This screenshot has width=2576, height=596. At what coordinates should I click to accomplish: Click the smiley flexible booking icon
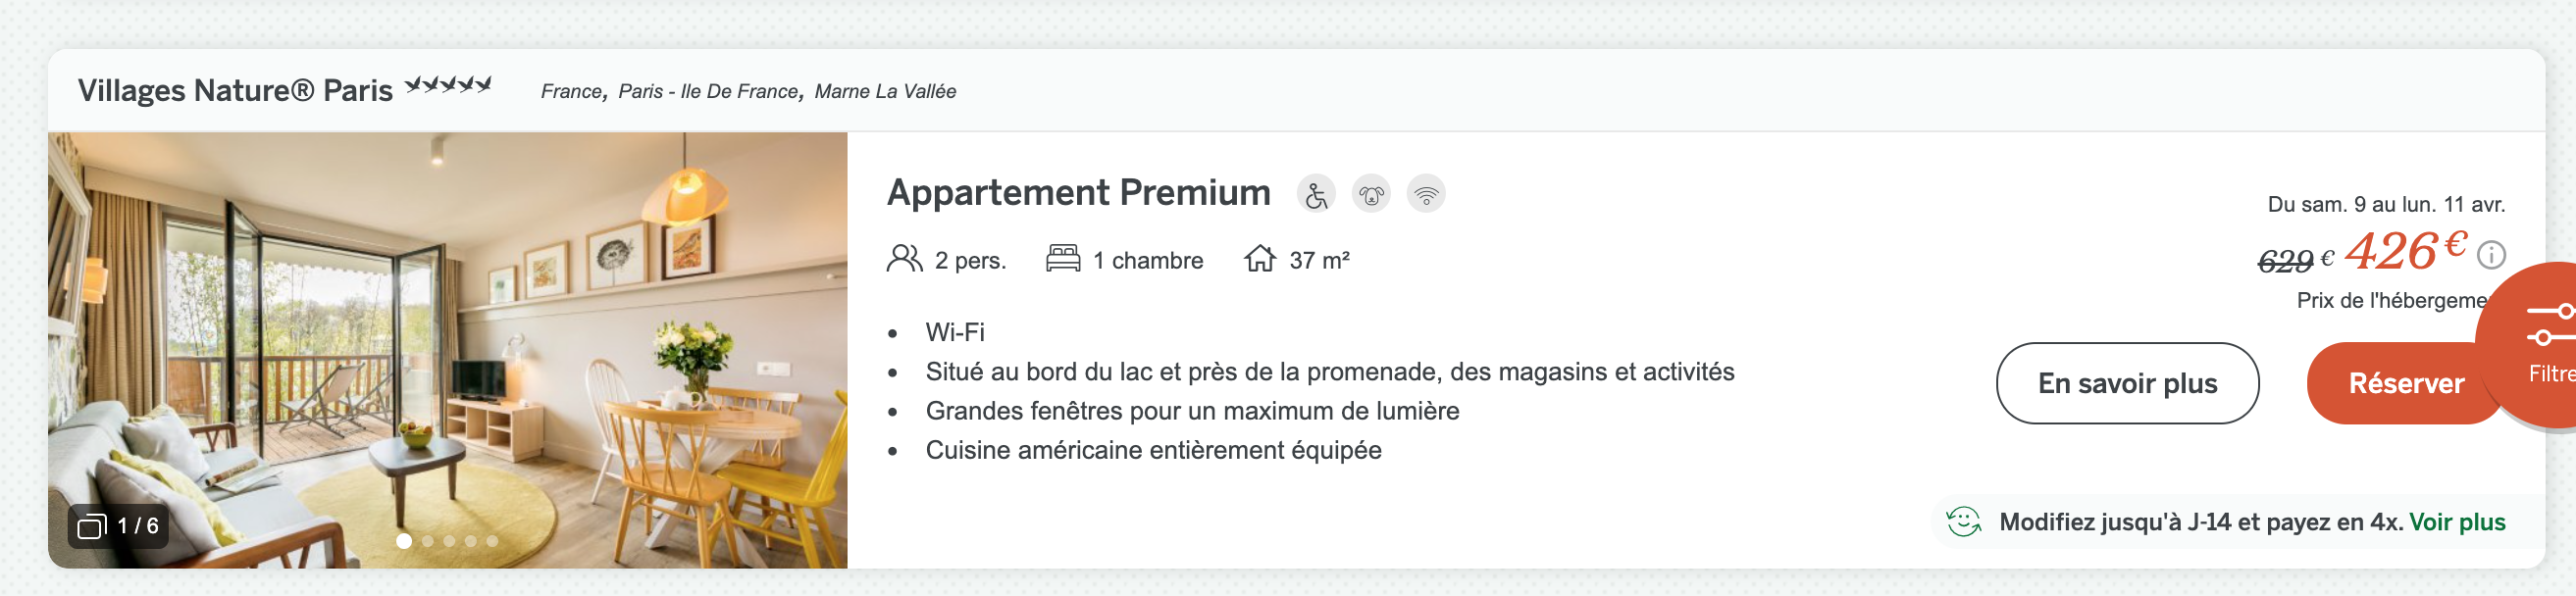pyautogui.click(x=1963, y=522)
